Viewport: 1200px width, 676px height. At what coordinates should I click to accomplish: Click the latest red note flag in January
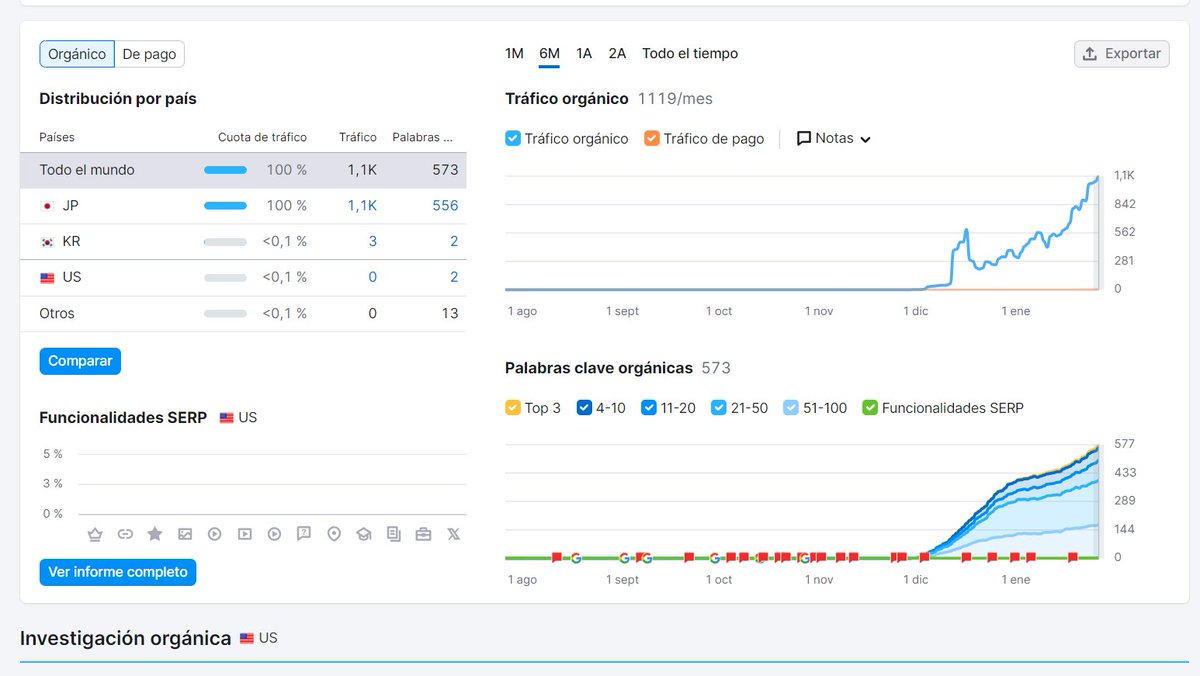1073,557
